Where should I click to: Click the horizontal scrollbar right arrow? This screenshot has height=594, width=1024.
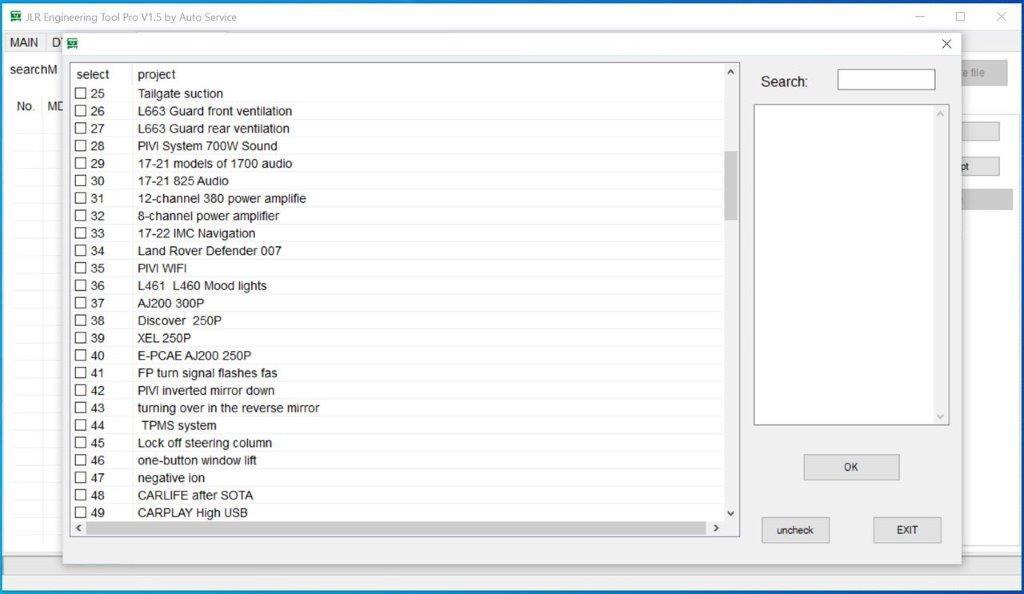pos(716,528)
